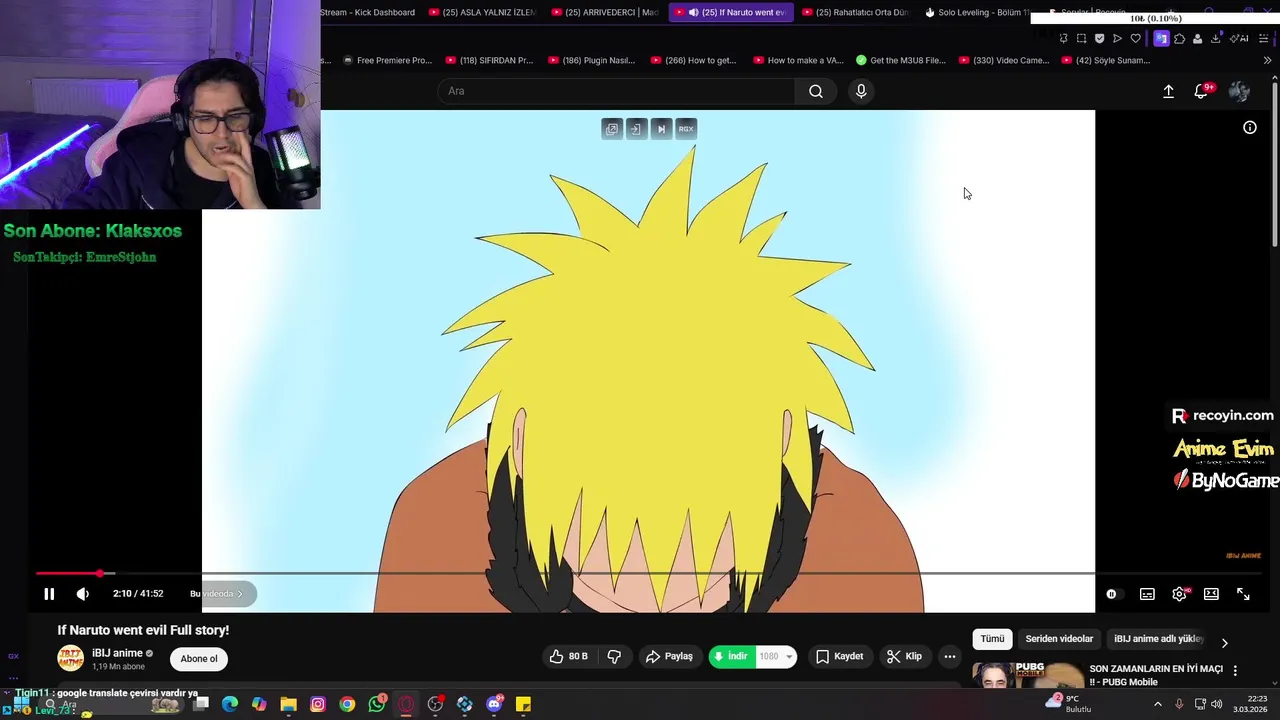Open PUBG Mobile recommended video thumbnail
The image size is (1280, 720).
[1028, 675]
